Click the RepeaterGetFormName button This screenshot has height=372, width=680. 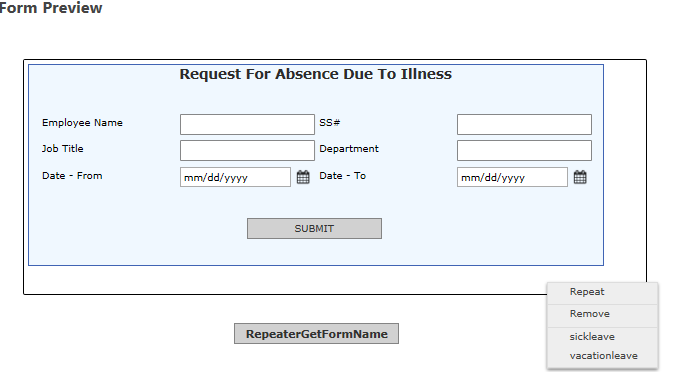coord(317,333)
